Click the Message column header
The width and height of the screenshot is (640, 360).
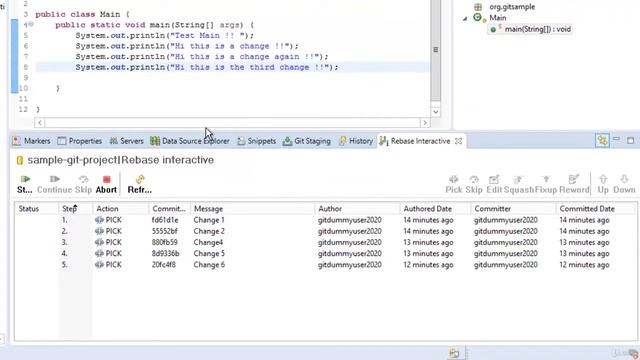click(x=253, y=209)
